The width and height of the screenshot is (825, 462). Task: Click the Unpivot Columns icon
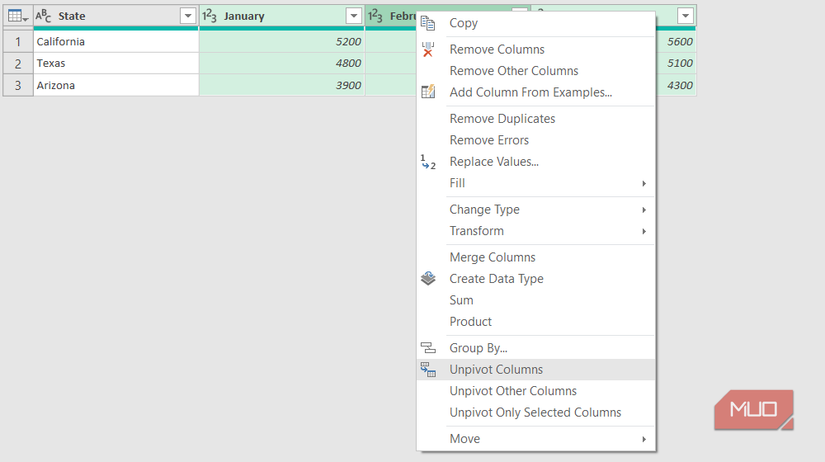coord(428,370)
